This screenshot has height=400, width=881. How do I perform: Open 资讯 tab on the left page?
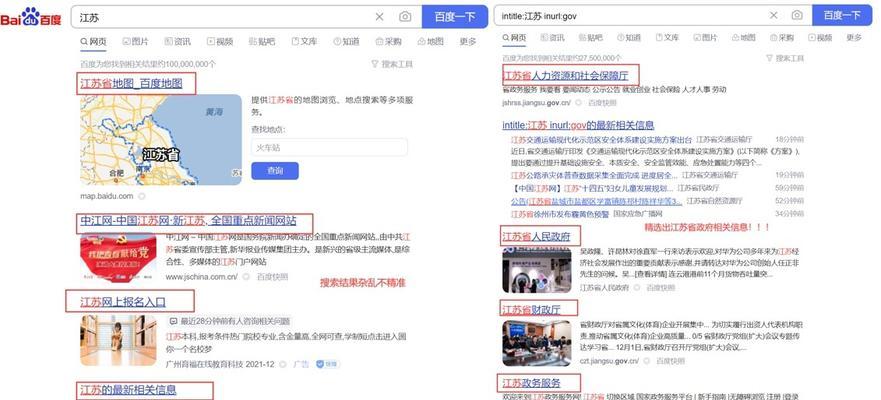(x=178, y=41)
